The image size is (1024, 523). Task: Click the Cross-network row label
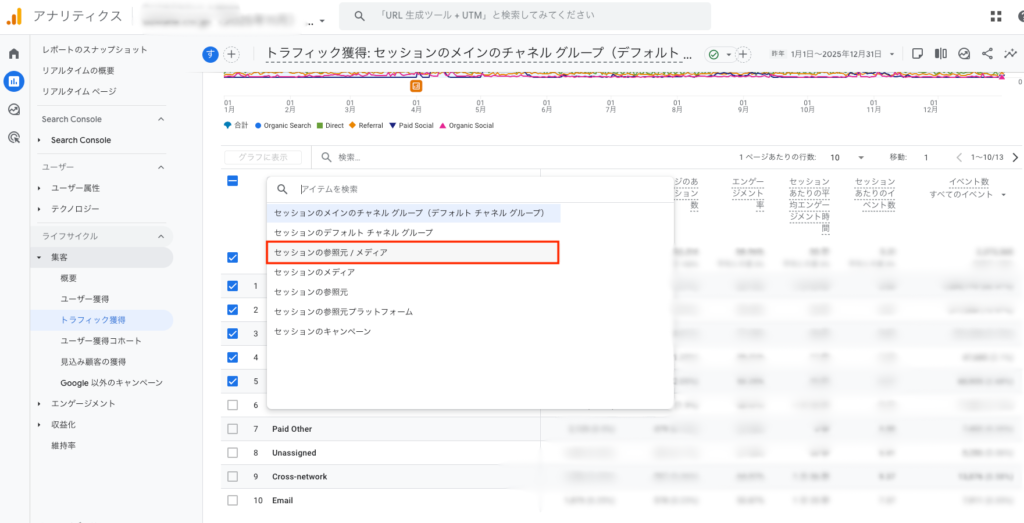[x=300, y=477]
